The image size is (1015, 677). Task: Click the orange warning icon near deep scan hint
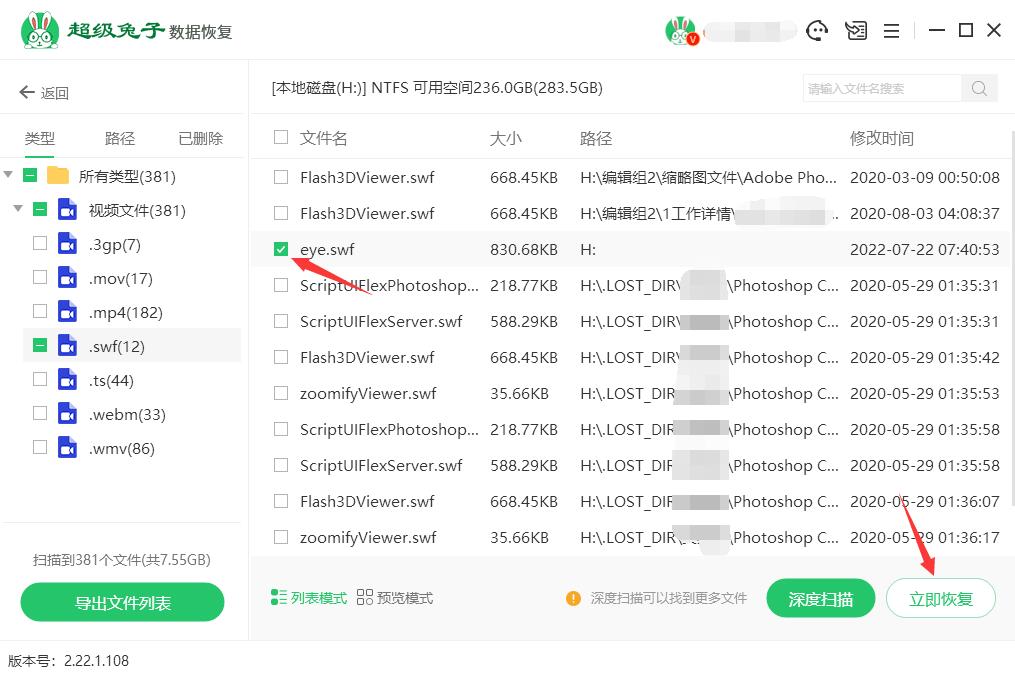tap(573, 597)
